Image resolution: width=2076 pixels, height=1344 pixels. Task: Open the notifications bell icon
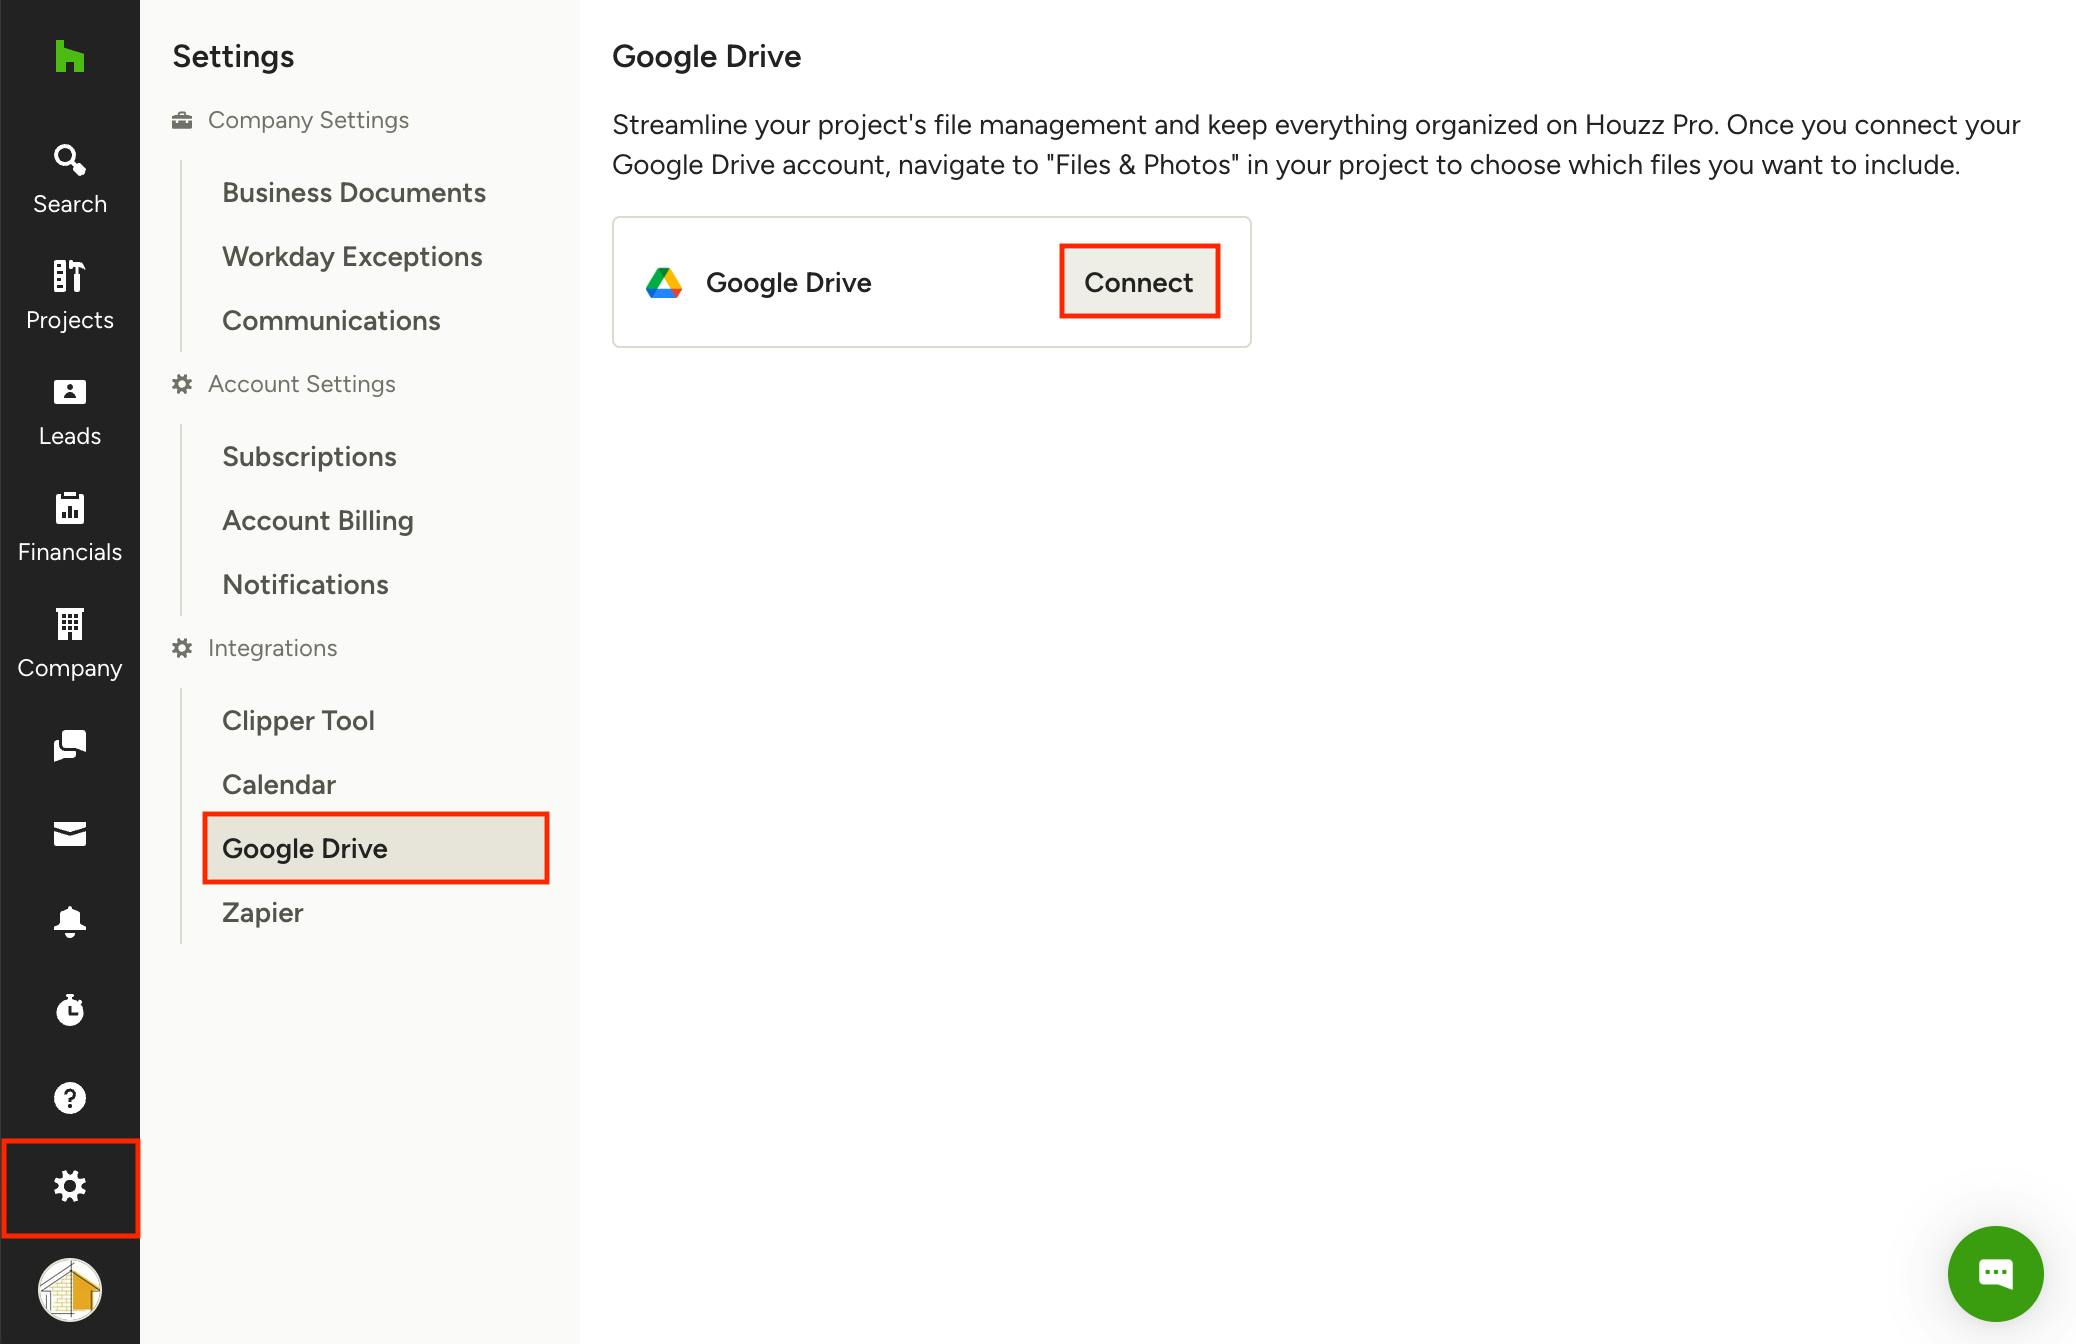pos(69,922)
